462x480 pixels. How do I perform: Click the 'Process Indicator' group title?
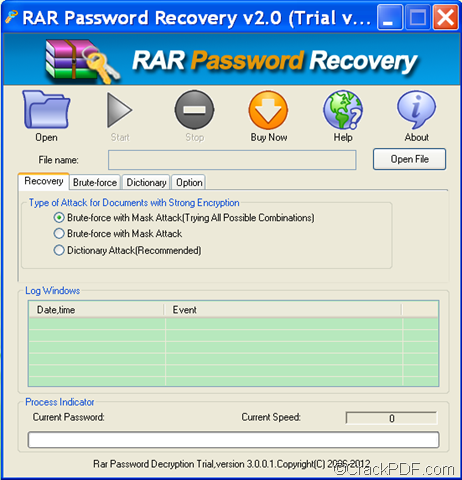[x=60, y=402]
